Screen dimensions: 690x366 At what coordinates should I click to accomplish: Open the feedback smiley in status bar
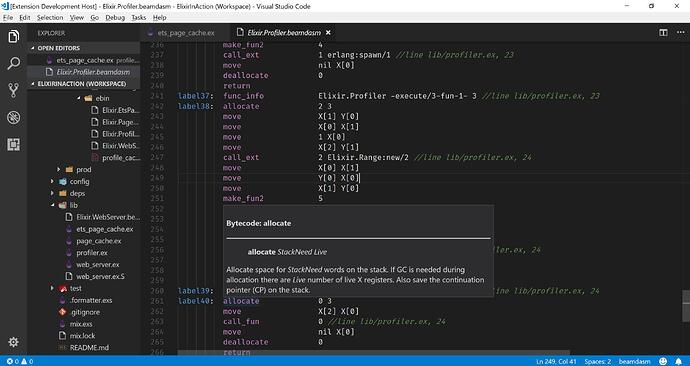click(663, 361)
